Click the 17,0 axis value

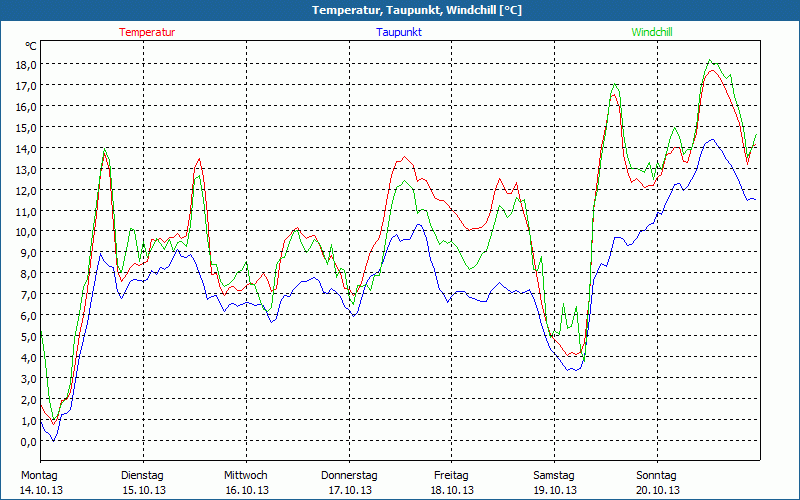click(28, 86)
